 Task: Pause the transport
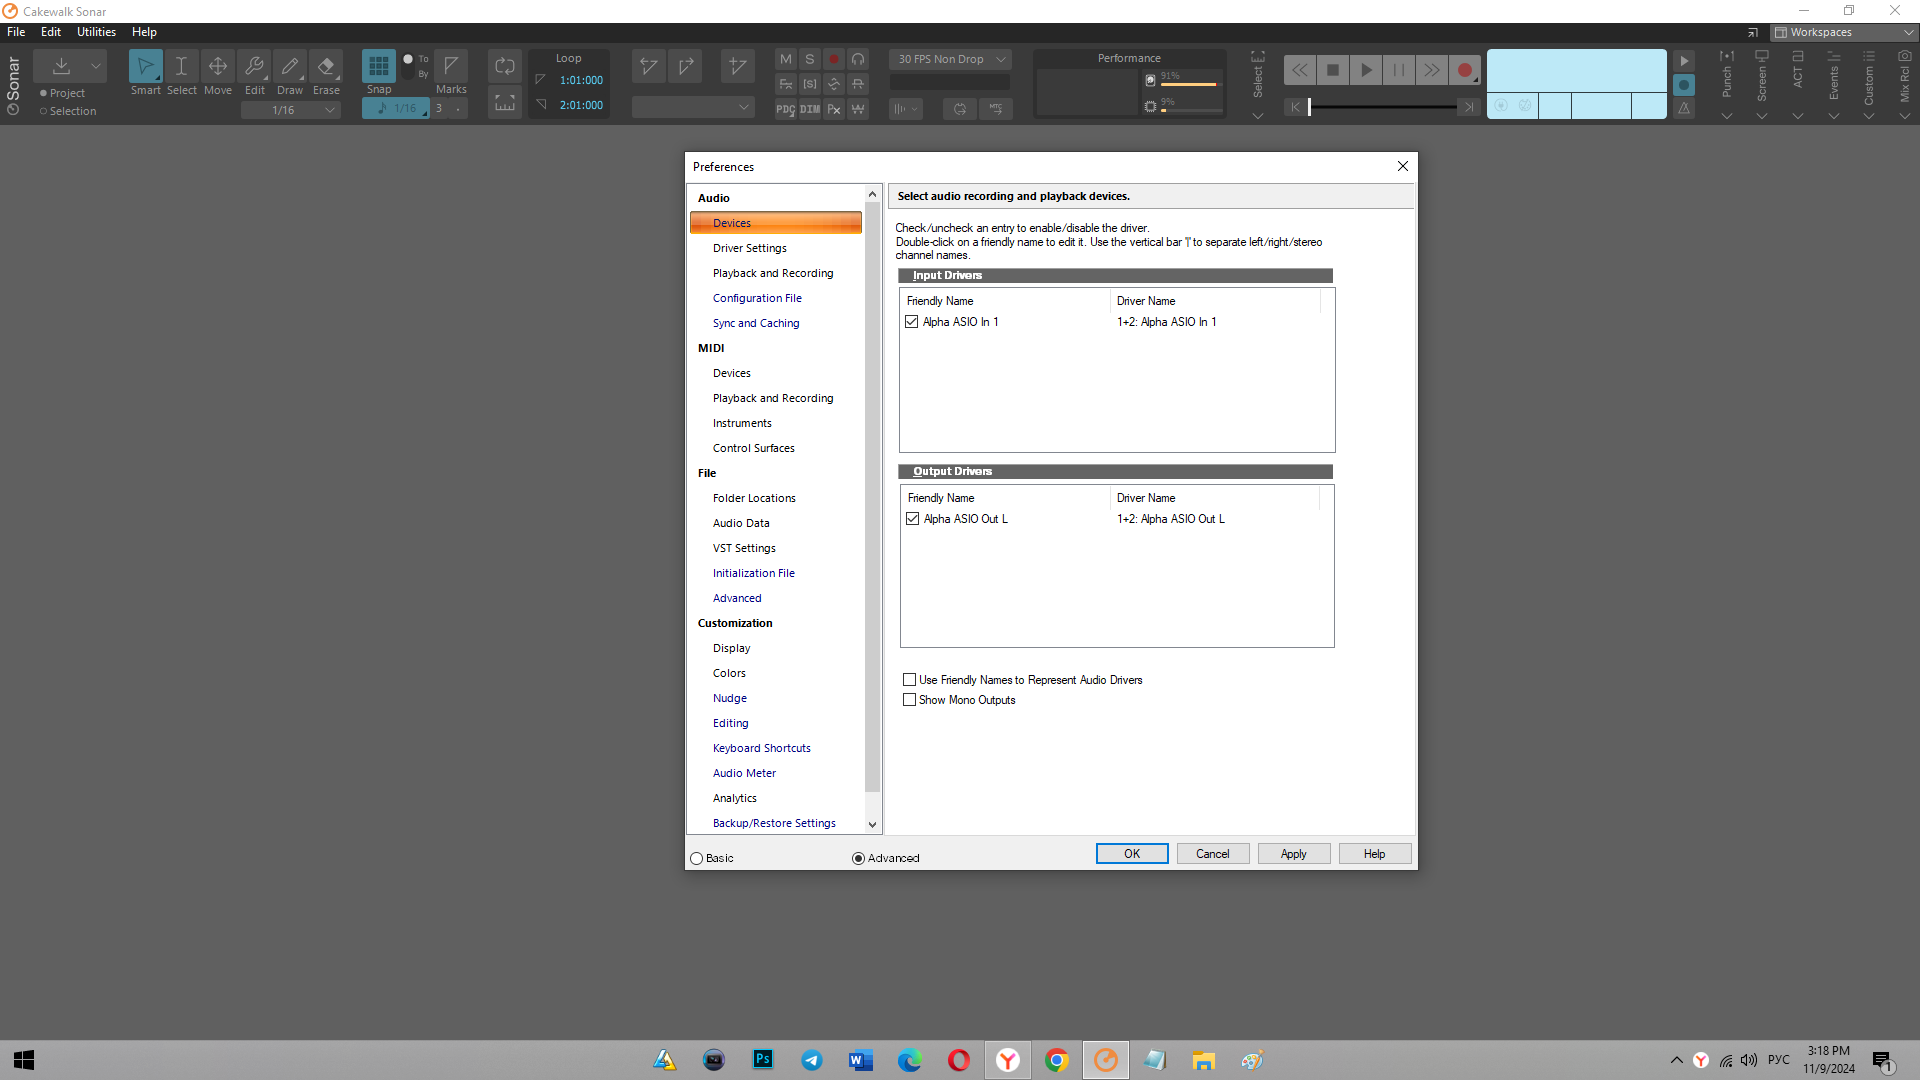pyautogui.click(x=1399, y=70)
